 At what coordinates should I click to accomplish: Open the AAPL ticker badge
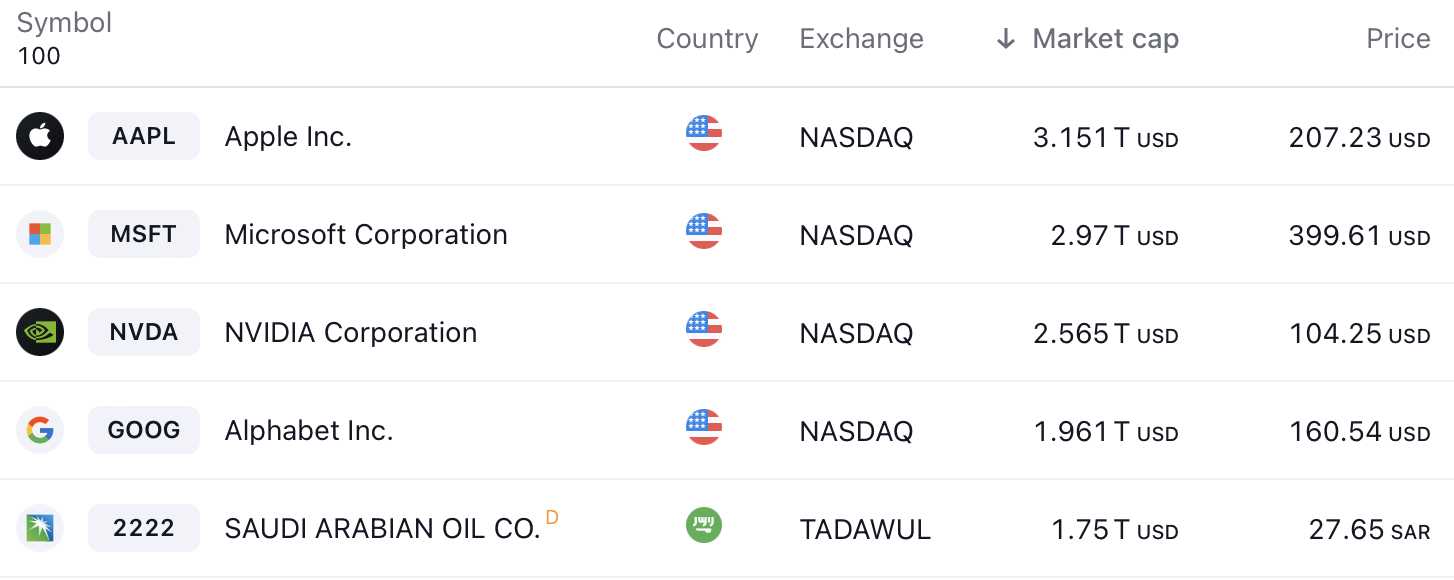[144, 136]
